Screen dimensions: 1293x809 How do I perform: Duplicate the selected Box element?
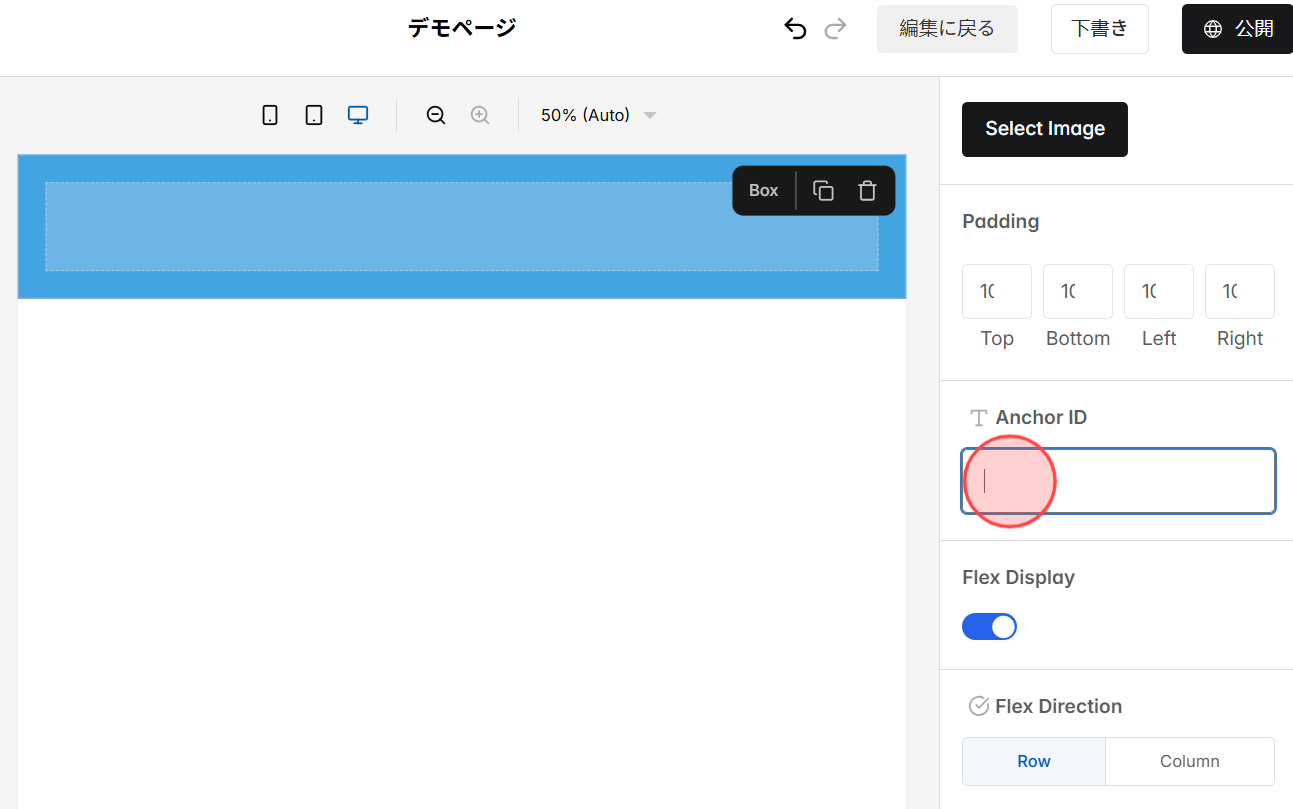pos(822,190)
